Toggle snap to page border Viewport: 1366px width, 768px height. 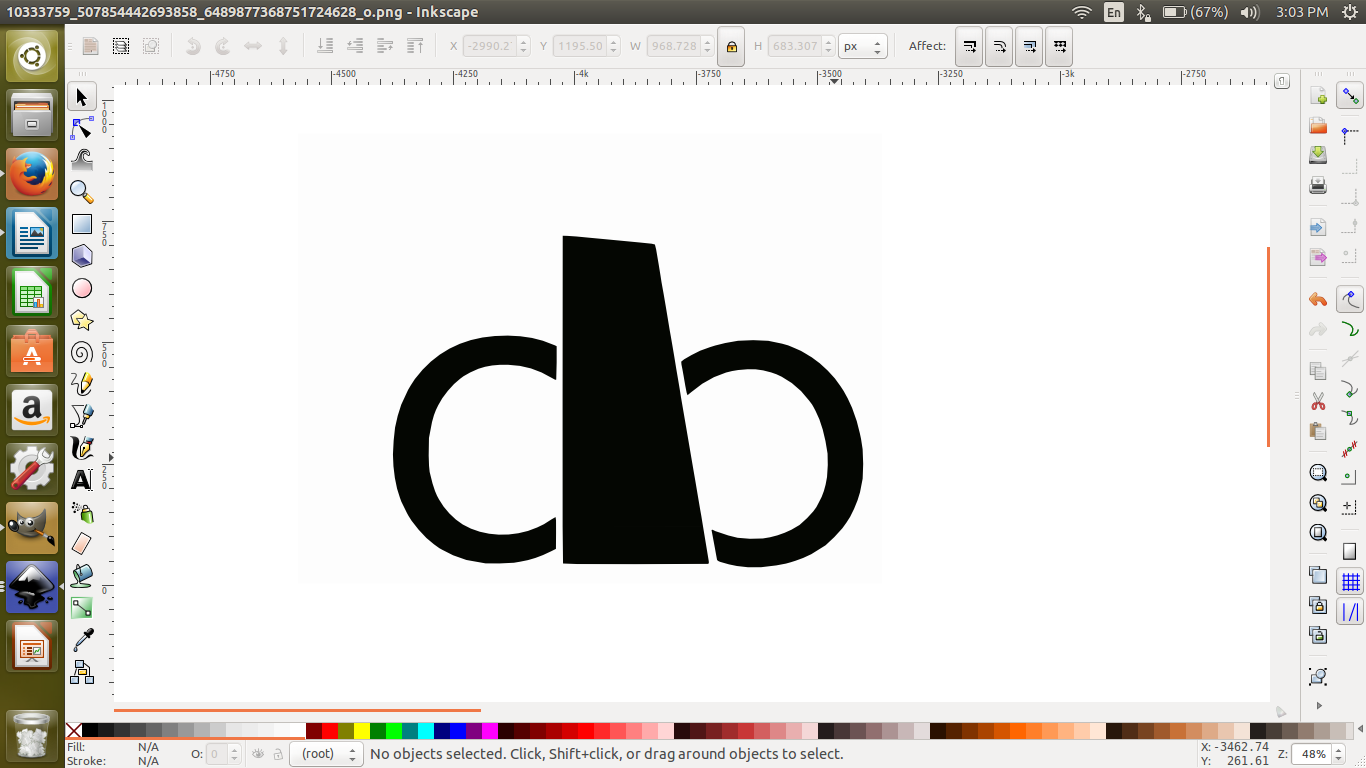pyautogui.click(x=1351, y=551)
